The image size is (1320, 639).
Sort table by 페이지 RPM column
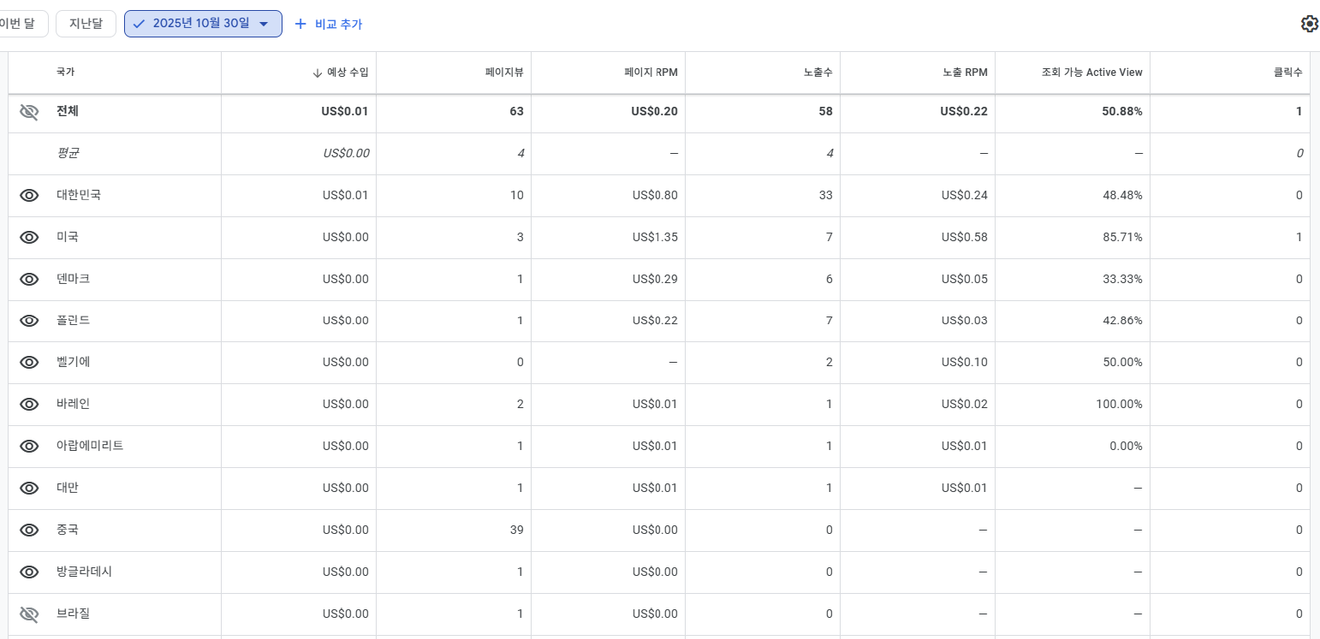pos(650,73)
